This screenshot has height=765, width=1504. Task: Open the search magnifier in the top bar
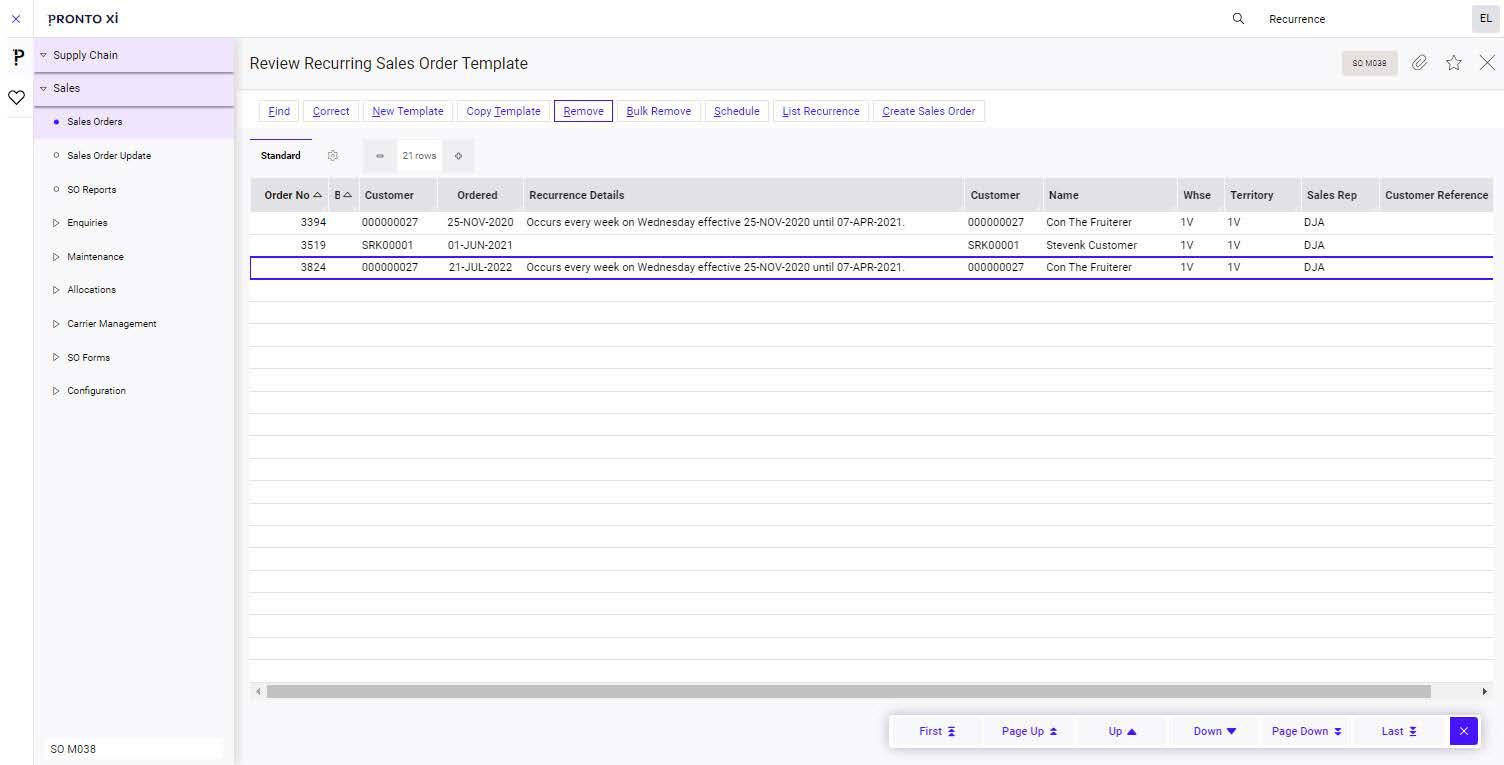point(1238,18)
